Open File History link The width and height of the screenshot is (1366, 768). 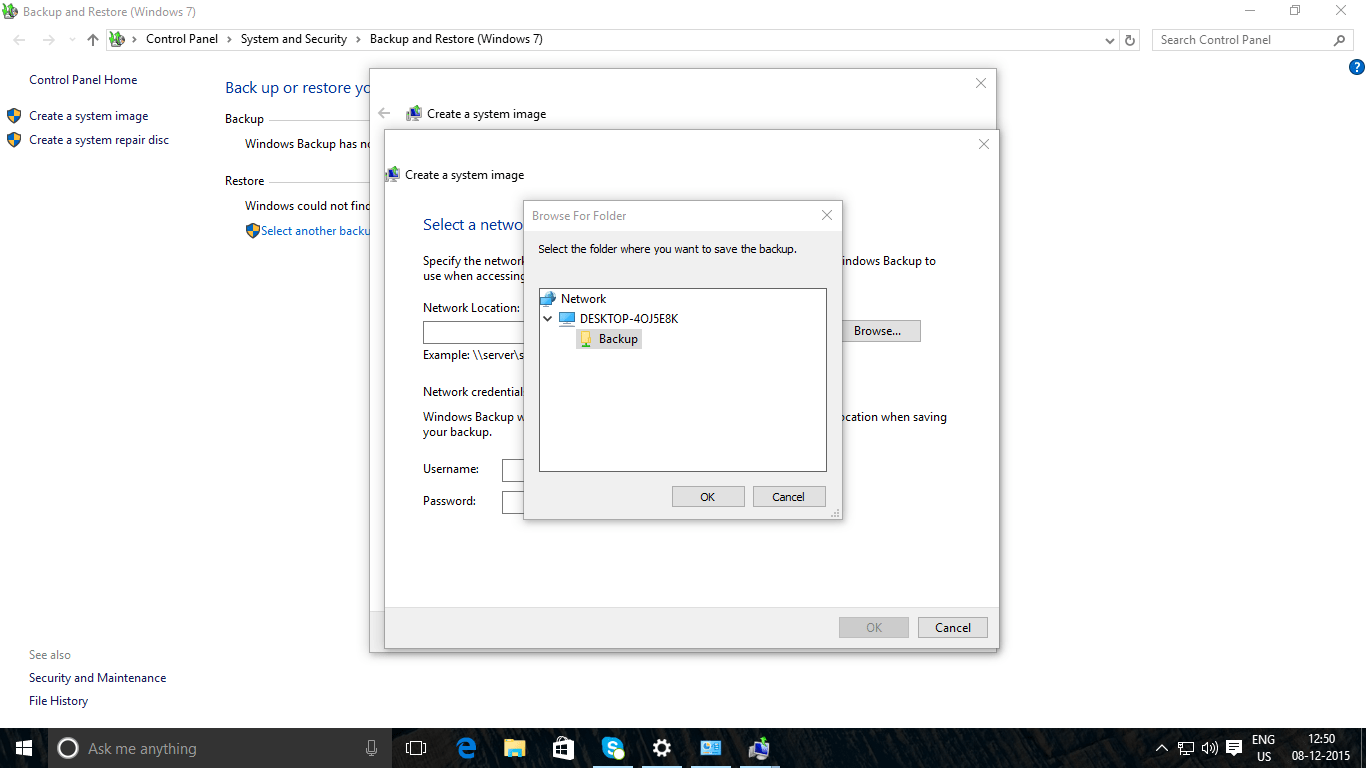58,701
